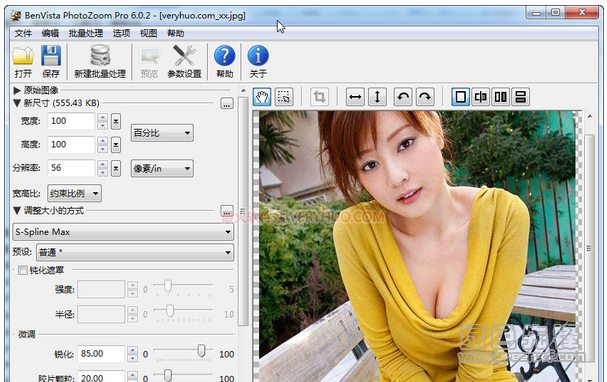Click the crop tool icon
The width and height of the screenshot is (607, 382).
point(319,97)
